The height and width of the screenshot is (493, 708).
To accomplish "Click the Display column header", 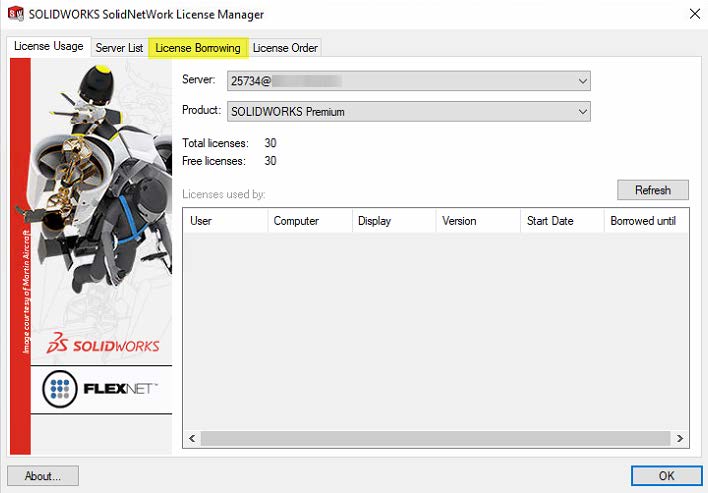I will (394, 221).
